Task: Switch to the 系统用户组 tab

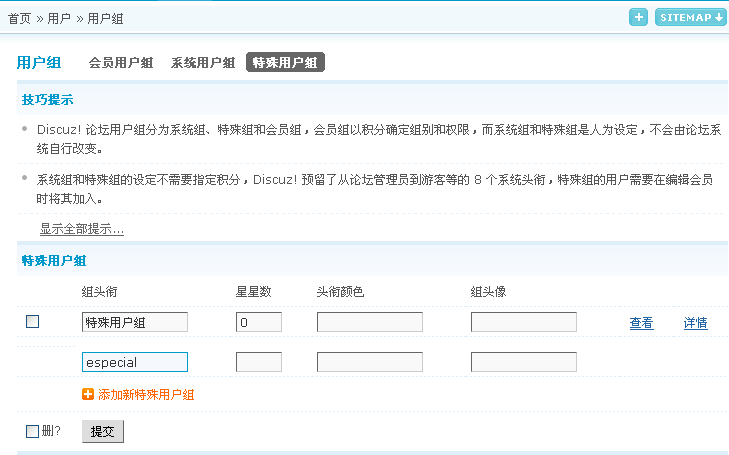Action: pyautogui.click(x=203, y=62)
